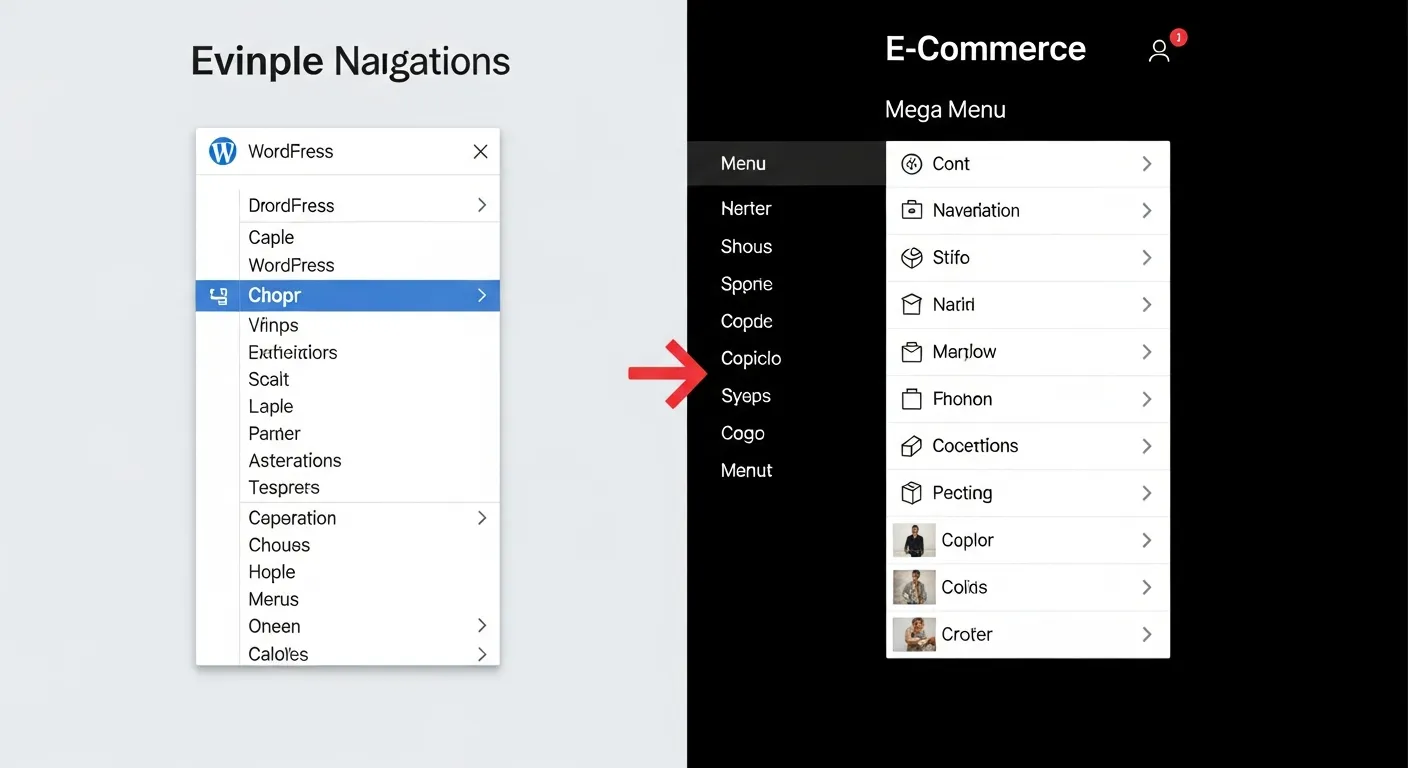The height and width of the screenshot is (768, 1408).
Task: Expand the Chopr submenu arrow
Action: coord(481,296)
